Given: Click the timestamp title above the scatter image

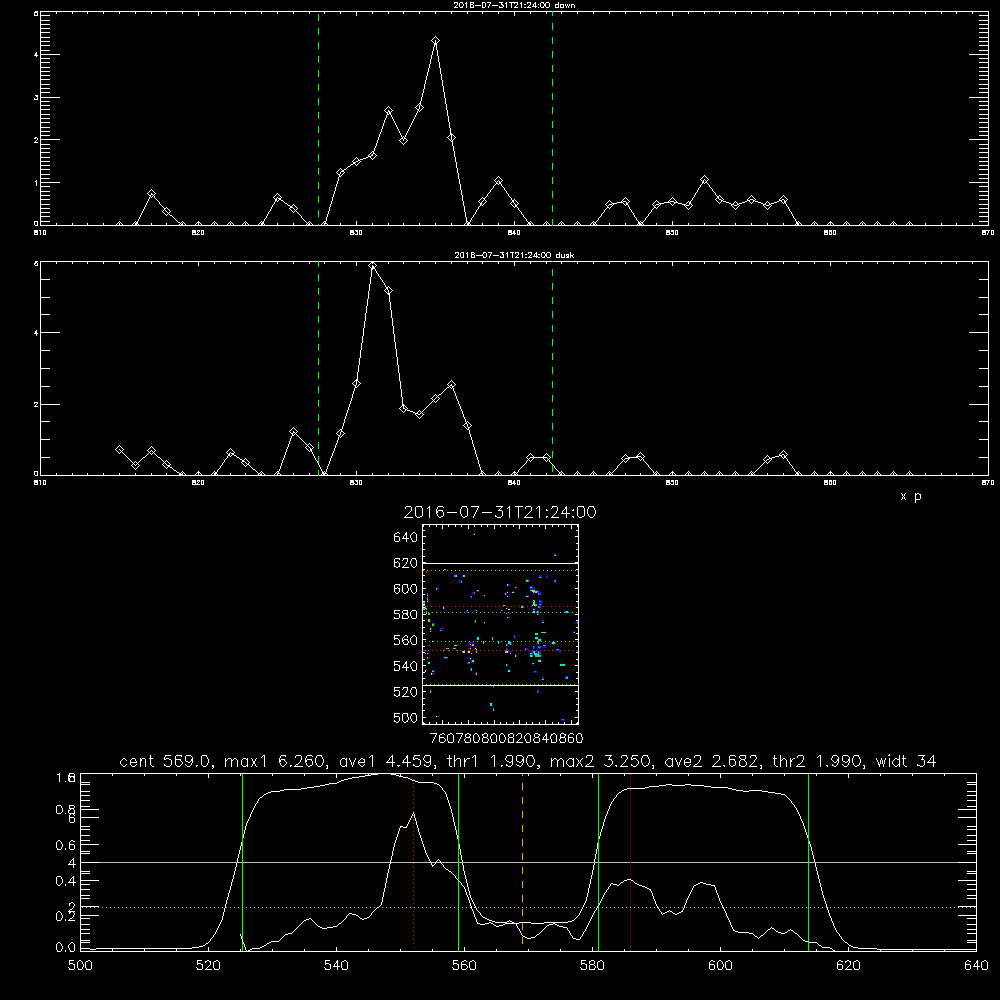Looking at the screenshot, I should pos(500,512).
